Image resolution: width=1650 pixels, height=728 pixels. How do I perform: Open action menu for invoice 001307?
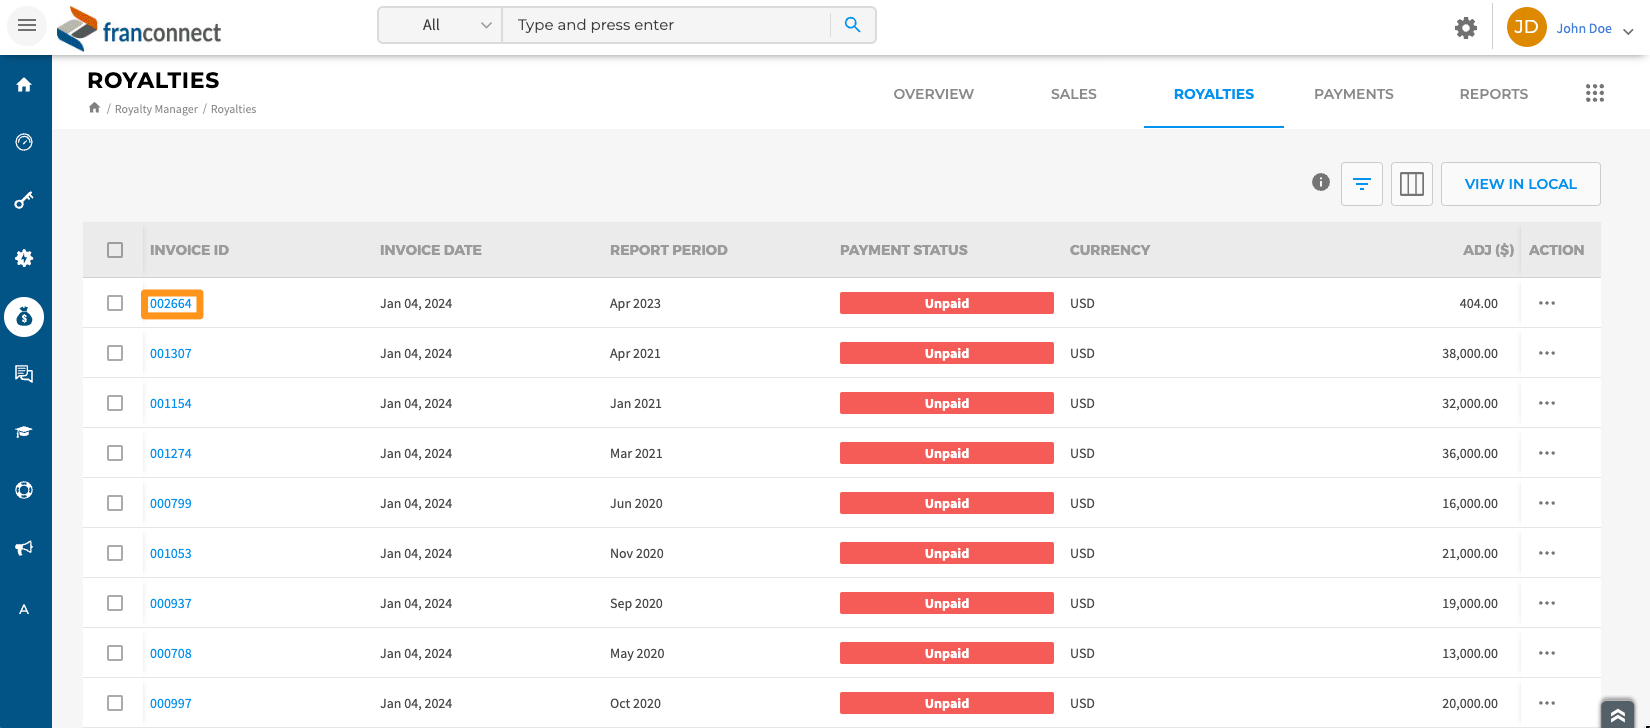click(1547, 353)
